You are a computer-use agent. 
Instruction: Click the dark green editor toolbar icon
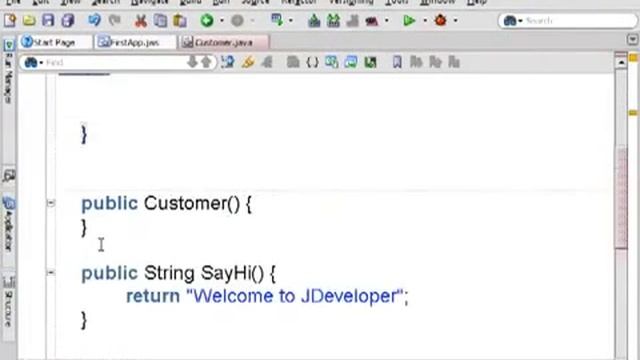tap(370, 62)
